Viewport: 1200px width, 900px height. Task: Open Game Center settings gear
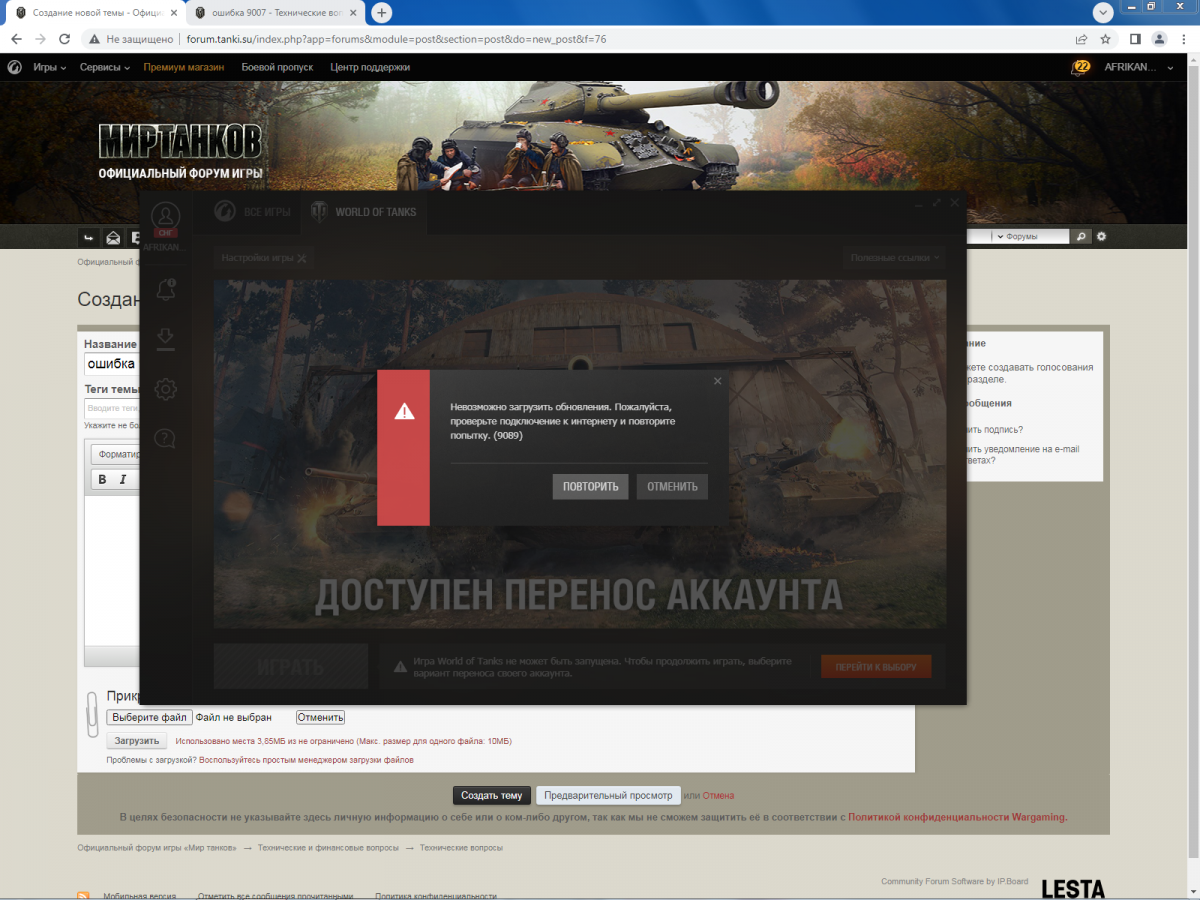point(166,389)
